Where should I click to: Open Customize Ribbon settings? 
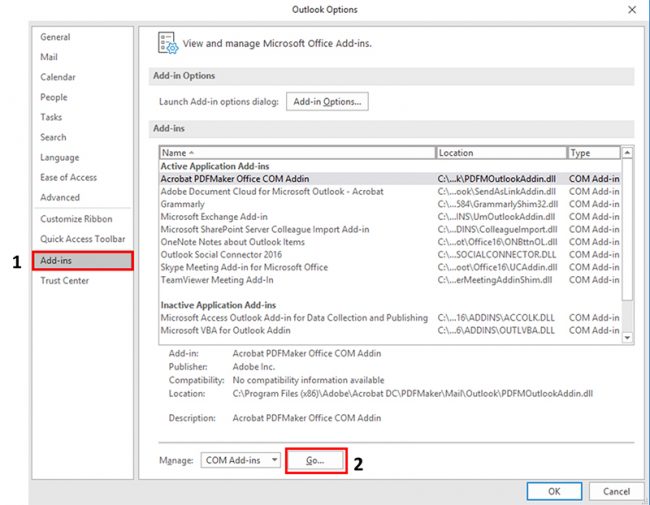click(x=76, y=219)
